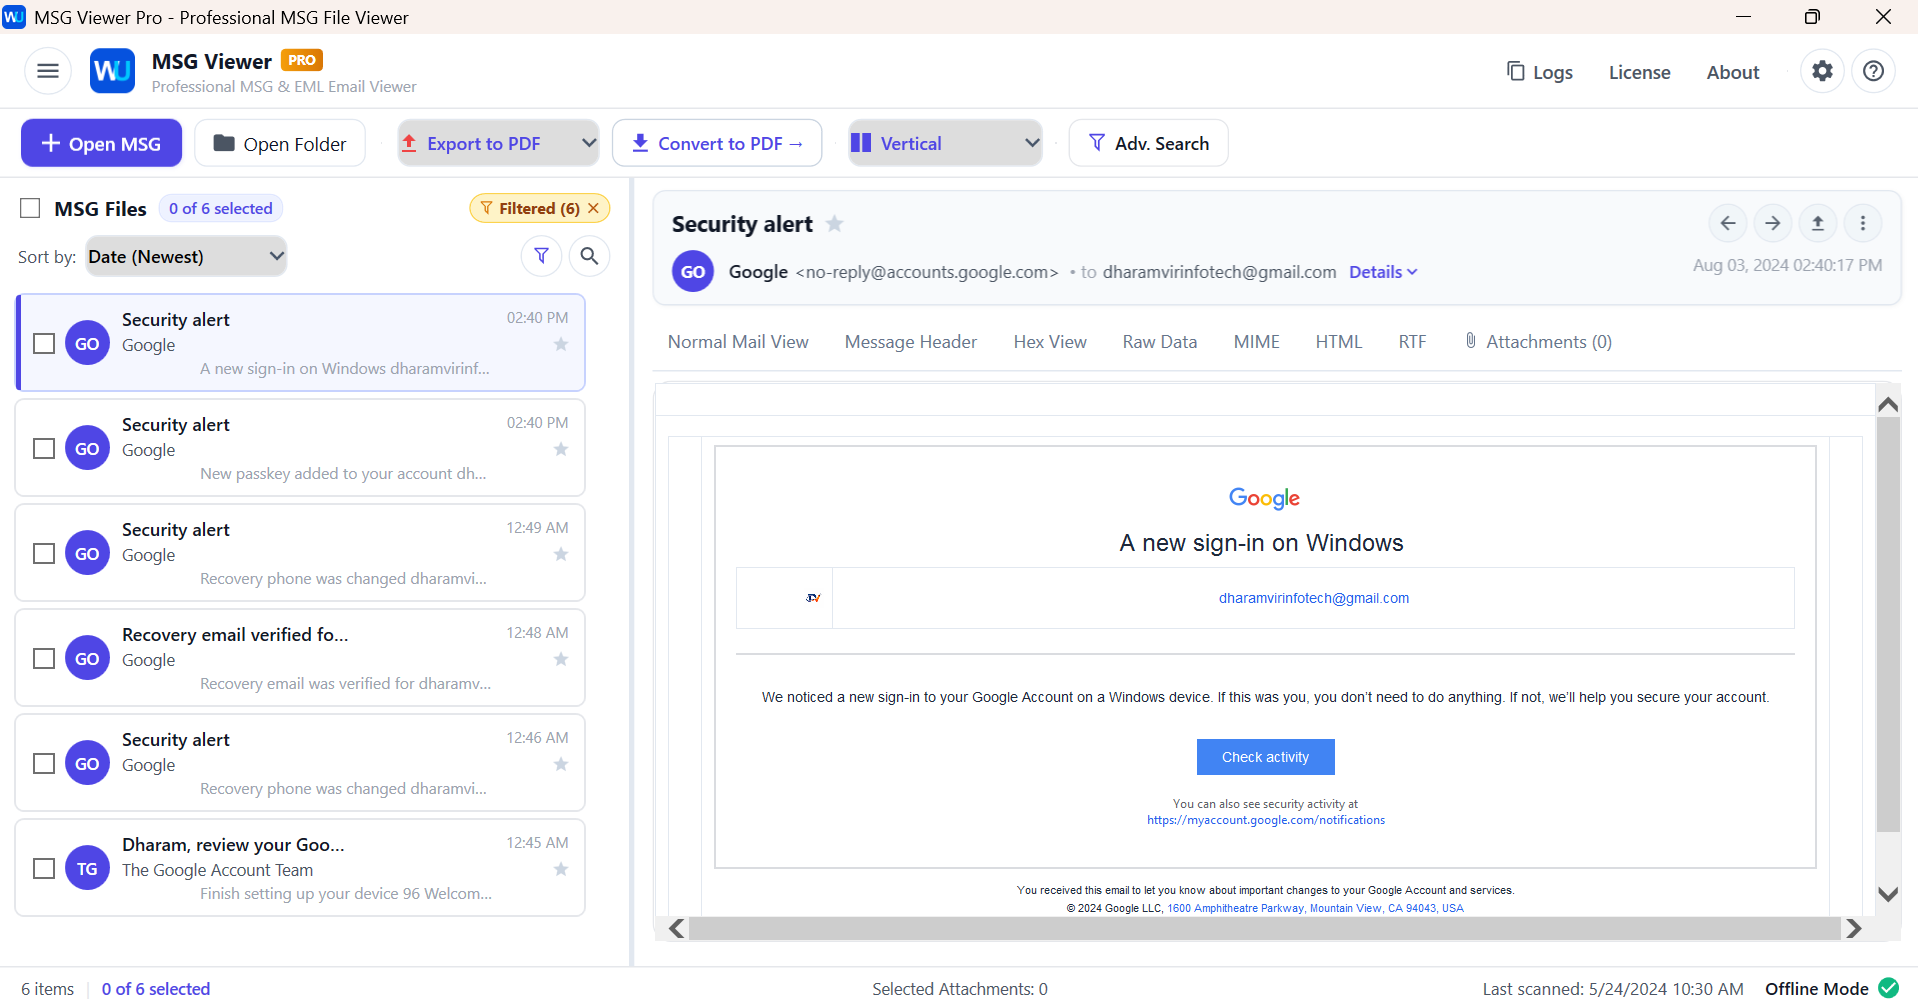The image size is (1918, 1002).
Task: Open the Adv. Search panel
Action: pos(1148,143)
